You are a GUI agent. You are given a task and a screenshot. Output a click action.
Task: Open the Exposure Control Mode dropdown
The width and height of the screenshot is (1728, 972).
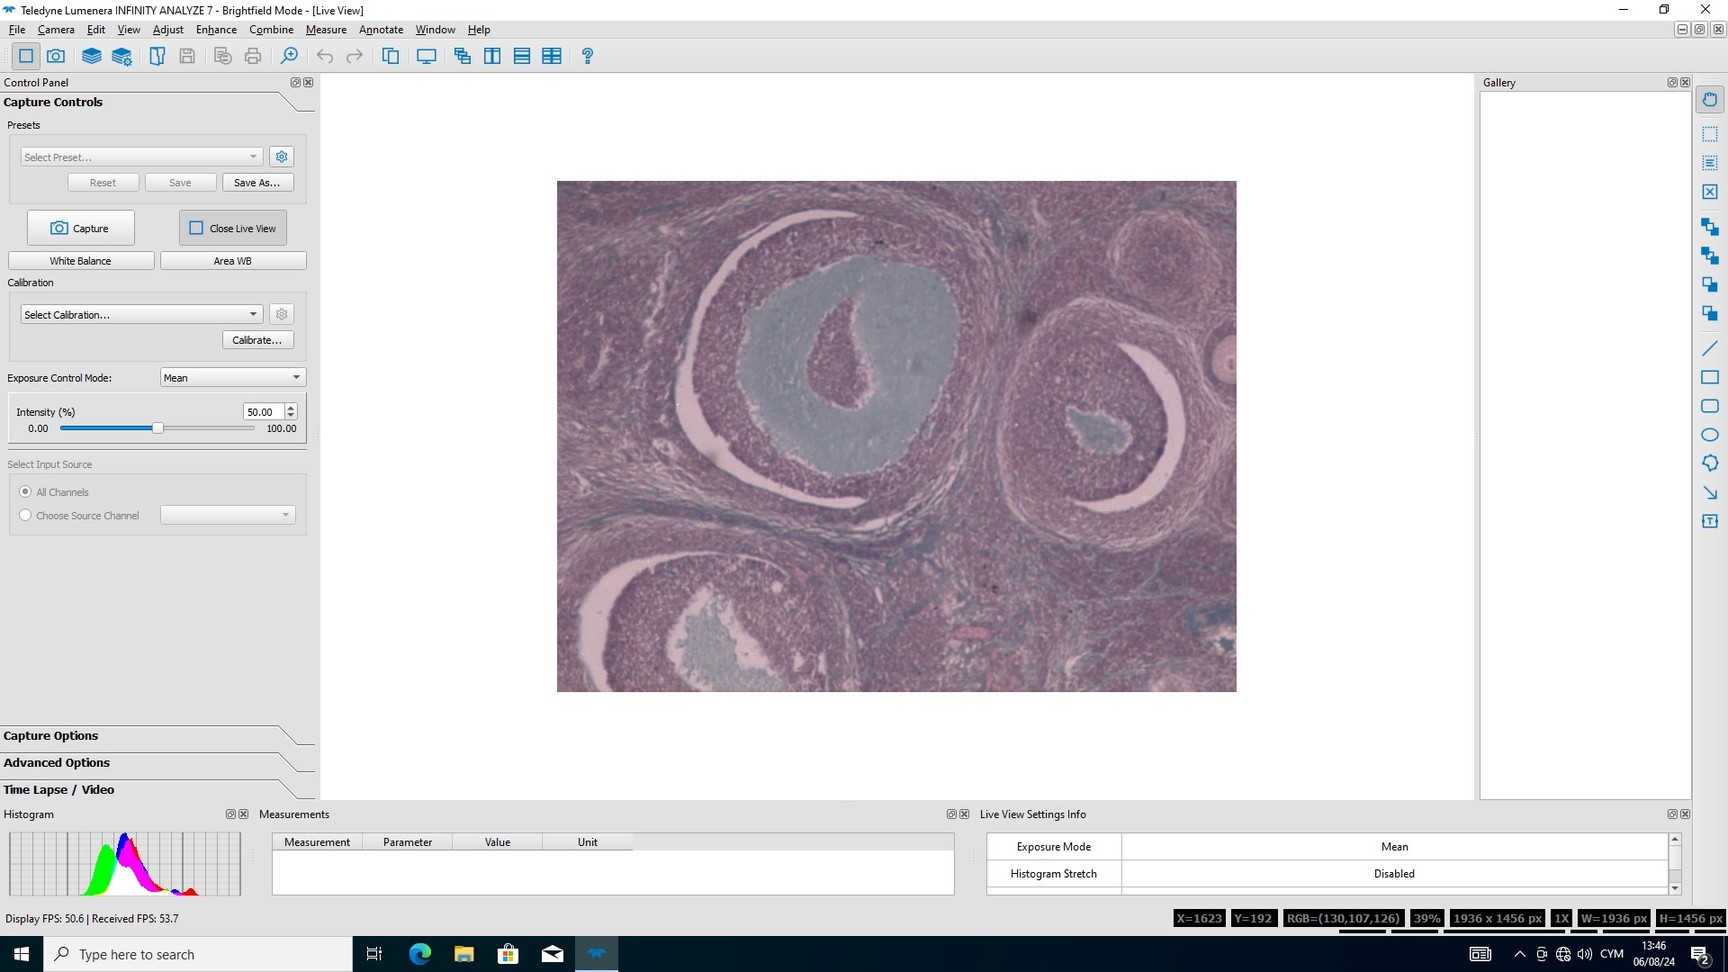point(233,378)
